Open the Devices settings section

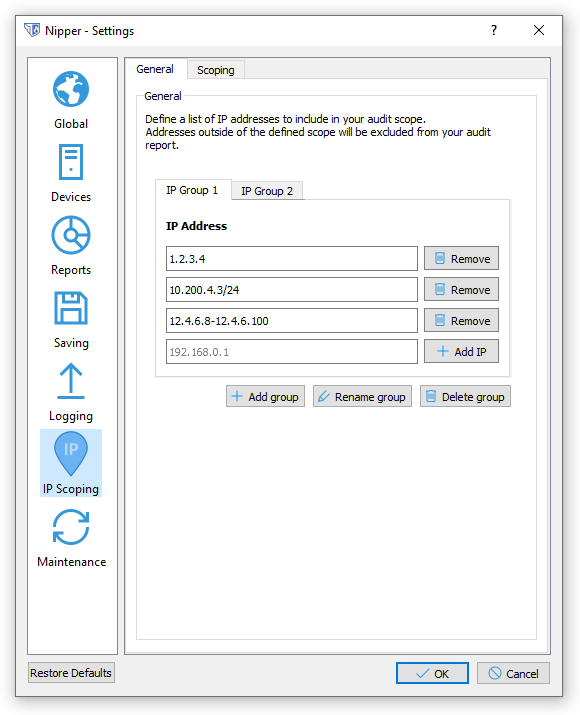(x=71, y=174)
